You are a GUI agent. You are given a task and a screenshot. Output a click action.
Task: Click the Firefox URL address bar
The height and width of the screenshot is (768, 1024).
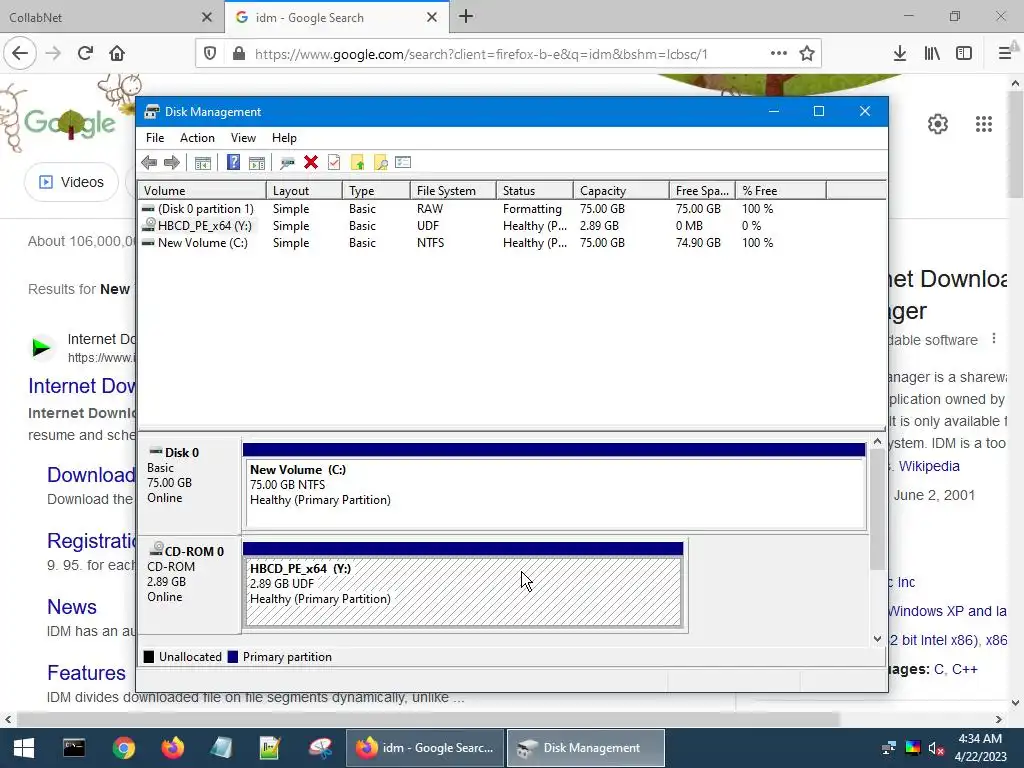tap(481, 54)
